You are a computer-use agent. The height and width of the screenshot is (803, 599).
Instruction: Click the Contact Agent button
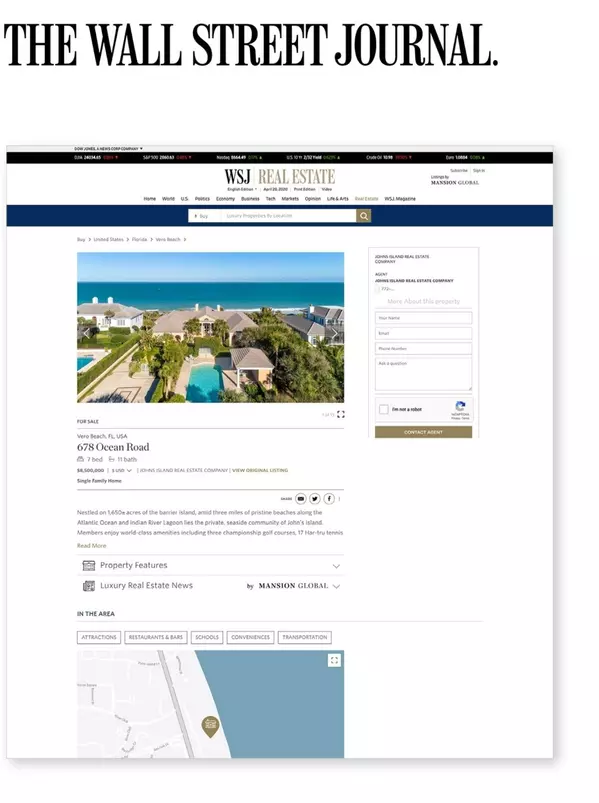tap(423, 432)
